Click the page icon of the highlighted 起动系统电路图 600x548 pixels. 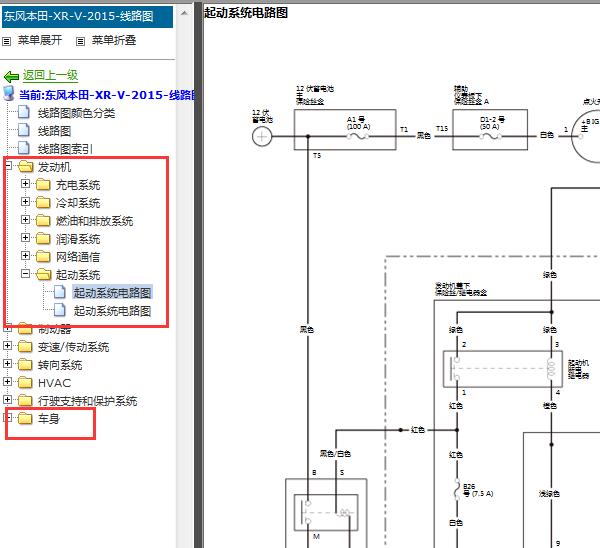(x=60, y=292)
